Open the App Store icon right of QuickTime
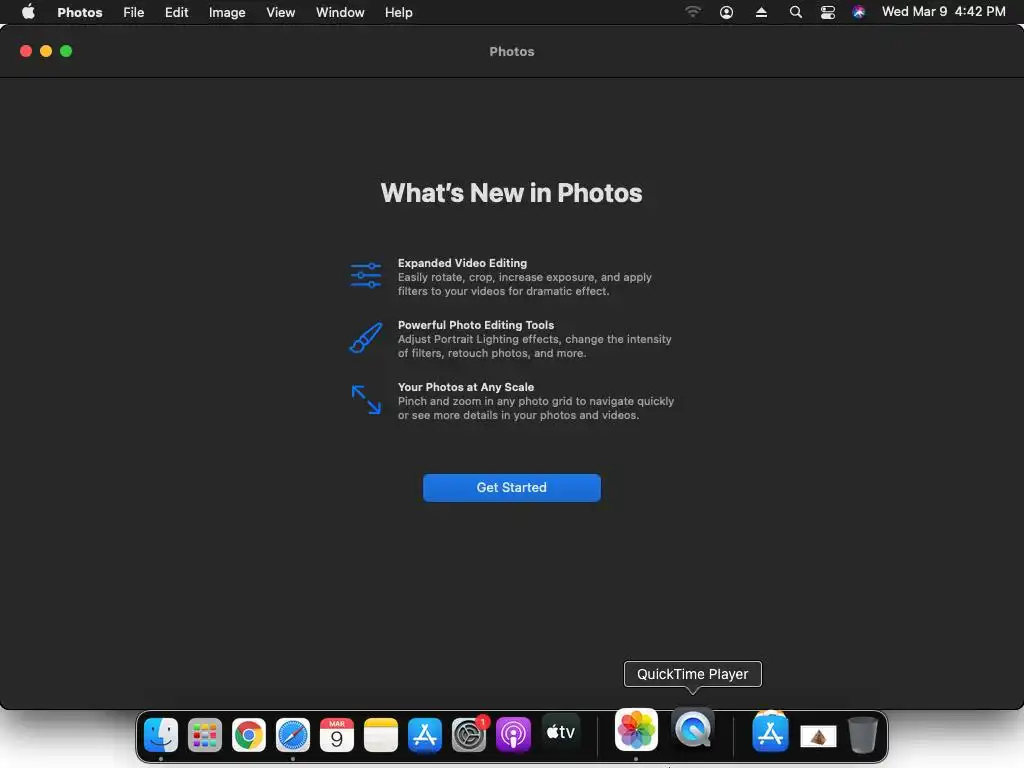The height and width of the screenshot is (768, 1024). pyautogui.click(x=770, y=732)
